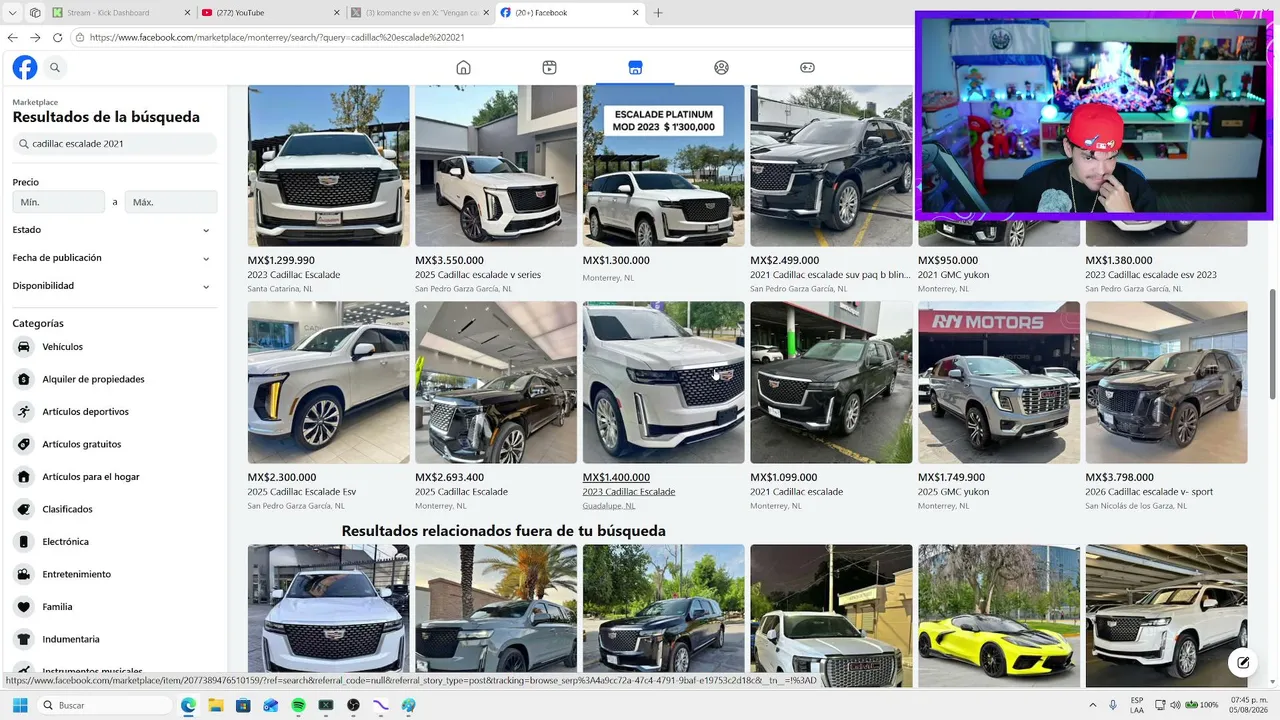Viewport: 1280px width, 720px height.
Task: Select the Familia heart category icon
Action: [x=23, y=607]
